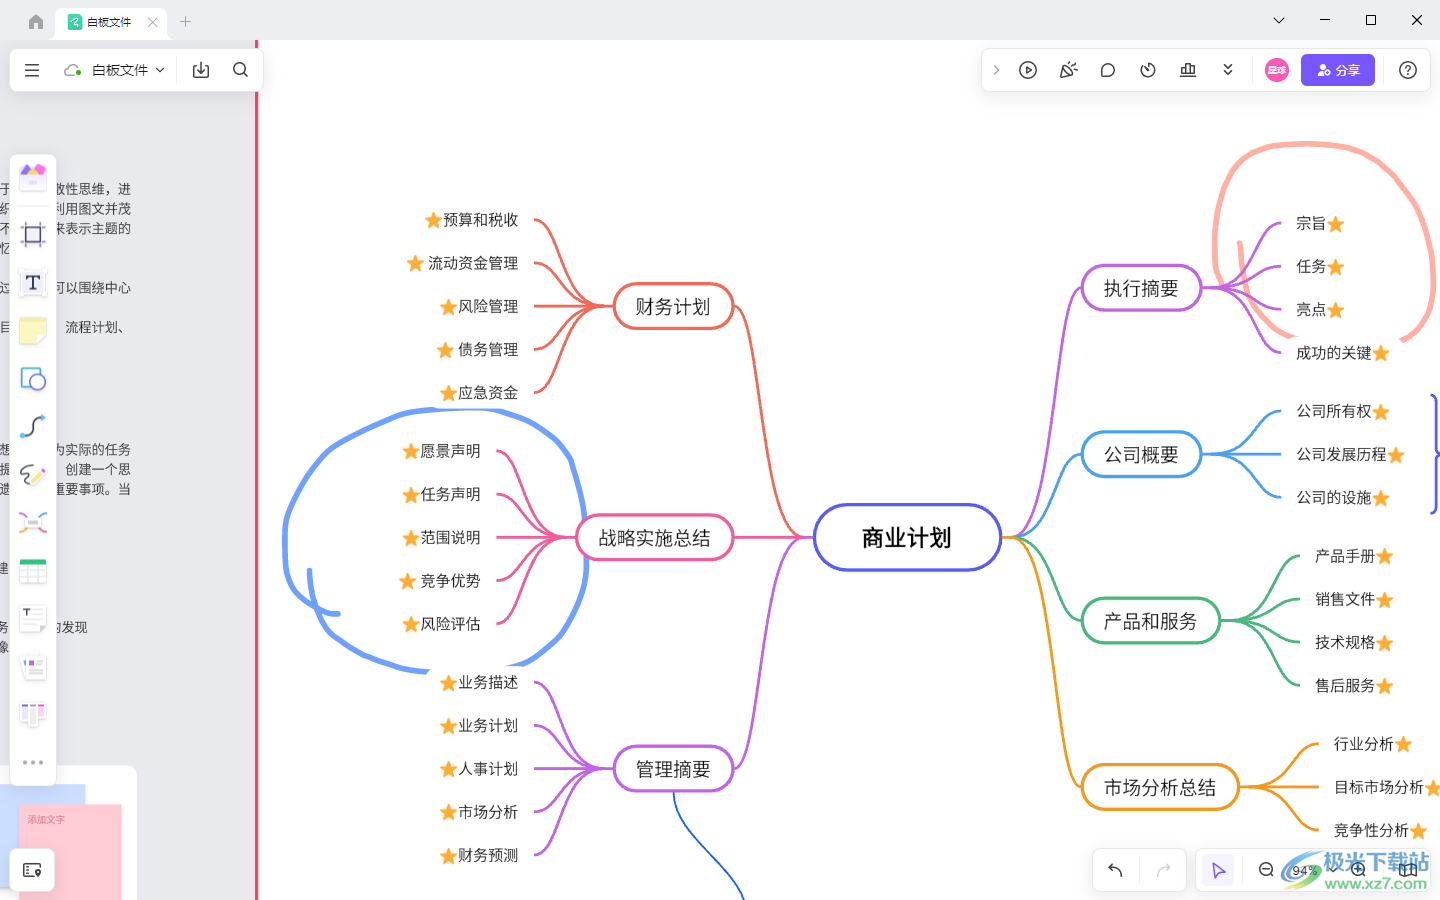Click the purple 分享 share button
The width and height of the screenshot is (1440, 900).
(x=1338, y=70)
